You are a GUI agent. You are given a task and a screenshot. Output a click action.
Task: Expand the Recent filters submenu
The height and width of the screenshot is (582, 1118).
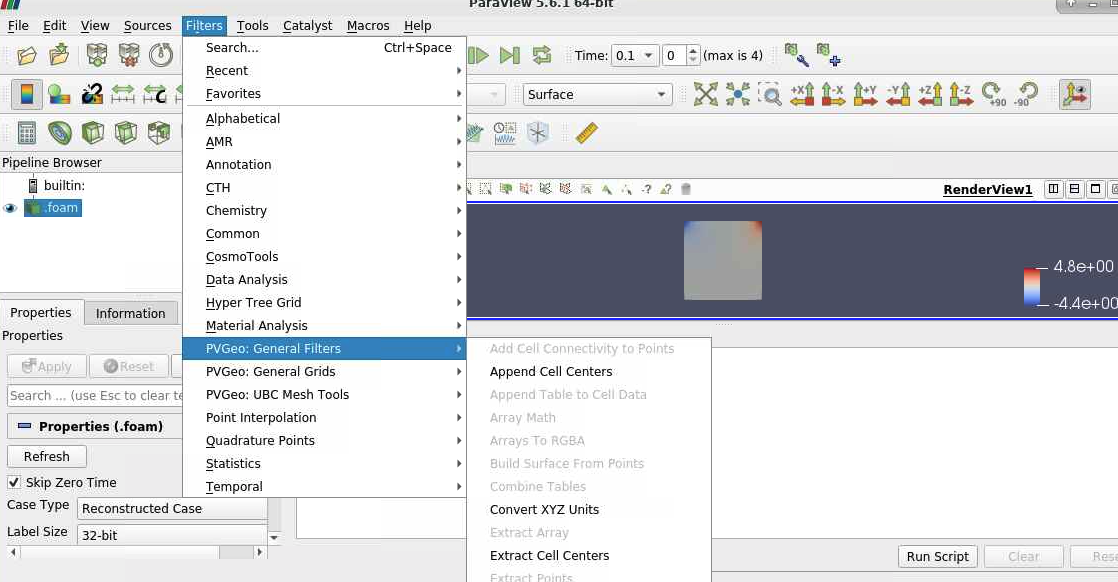[x=324, y=71]
